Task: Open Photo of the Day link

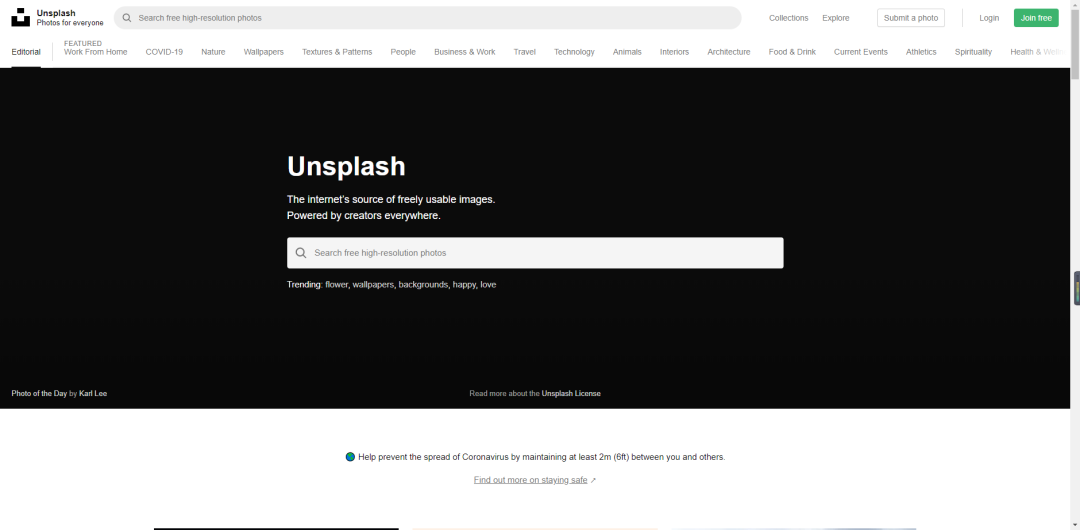Action: (x=39, y=394)
